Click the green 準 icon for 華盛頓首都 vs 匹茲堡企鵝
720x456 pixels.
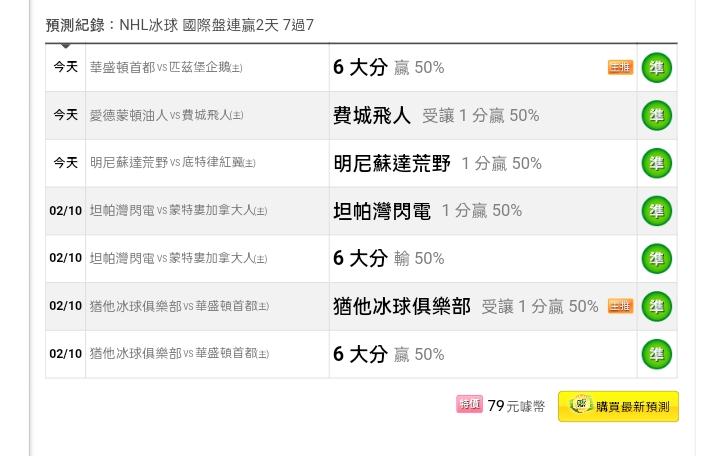(x=656, y=68)
